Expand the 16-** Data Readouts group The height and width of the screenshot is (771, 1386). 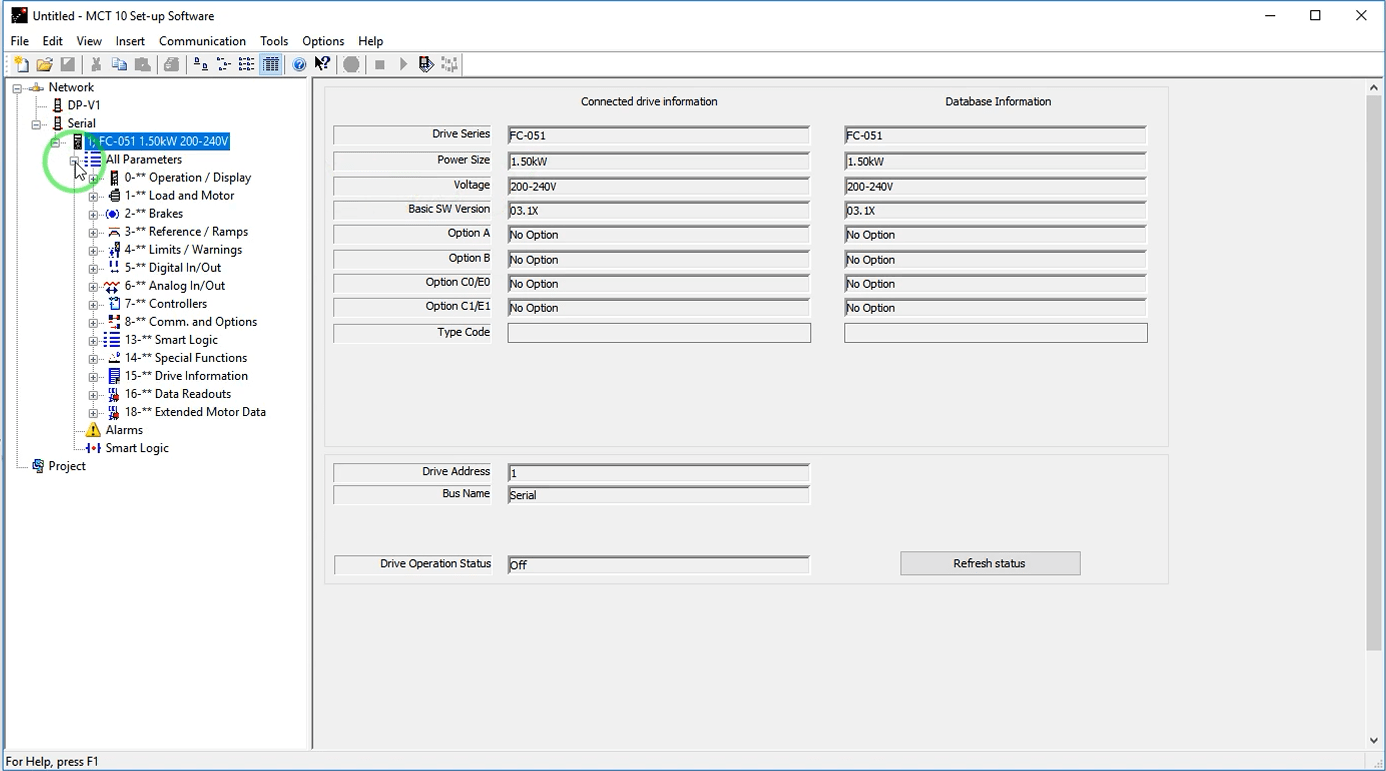[93, 394]
